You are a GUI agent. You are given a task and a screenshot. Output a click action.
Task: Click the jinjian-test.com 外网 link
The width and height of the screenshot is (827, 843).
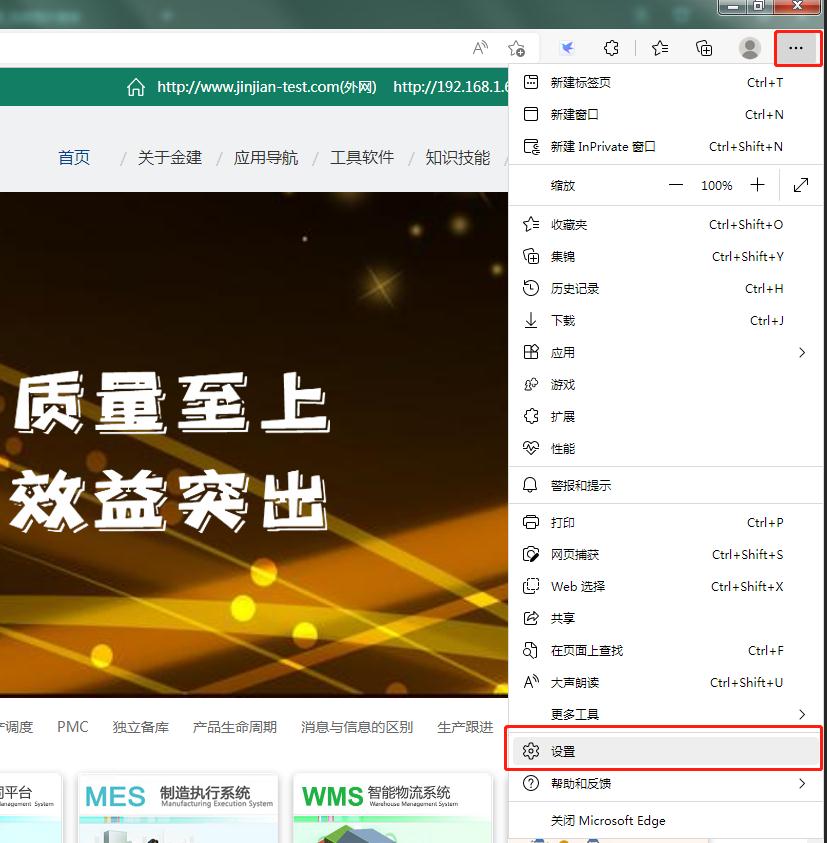click(267, 87)
